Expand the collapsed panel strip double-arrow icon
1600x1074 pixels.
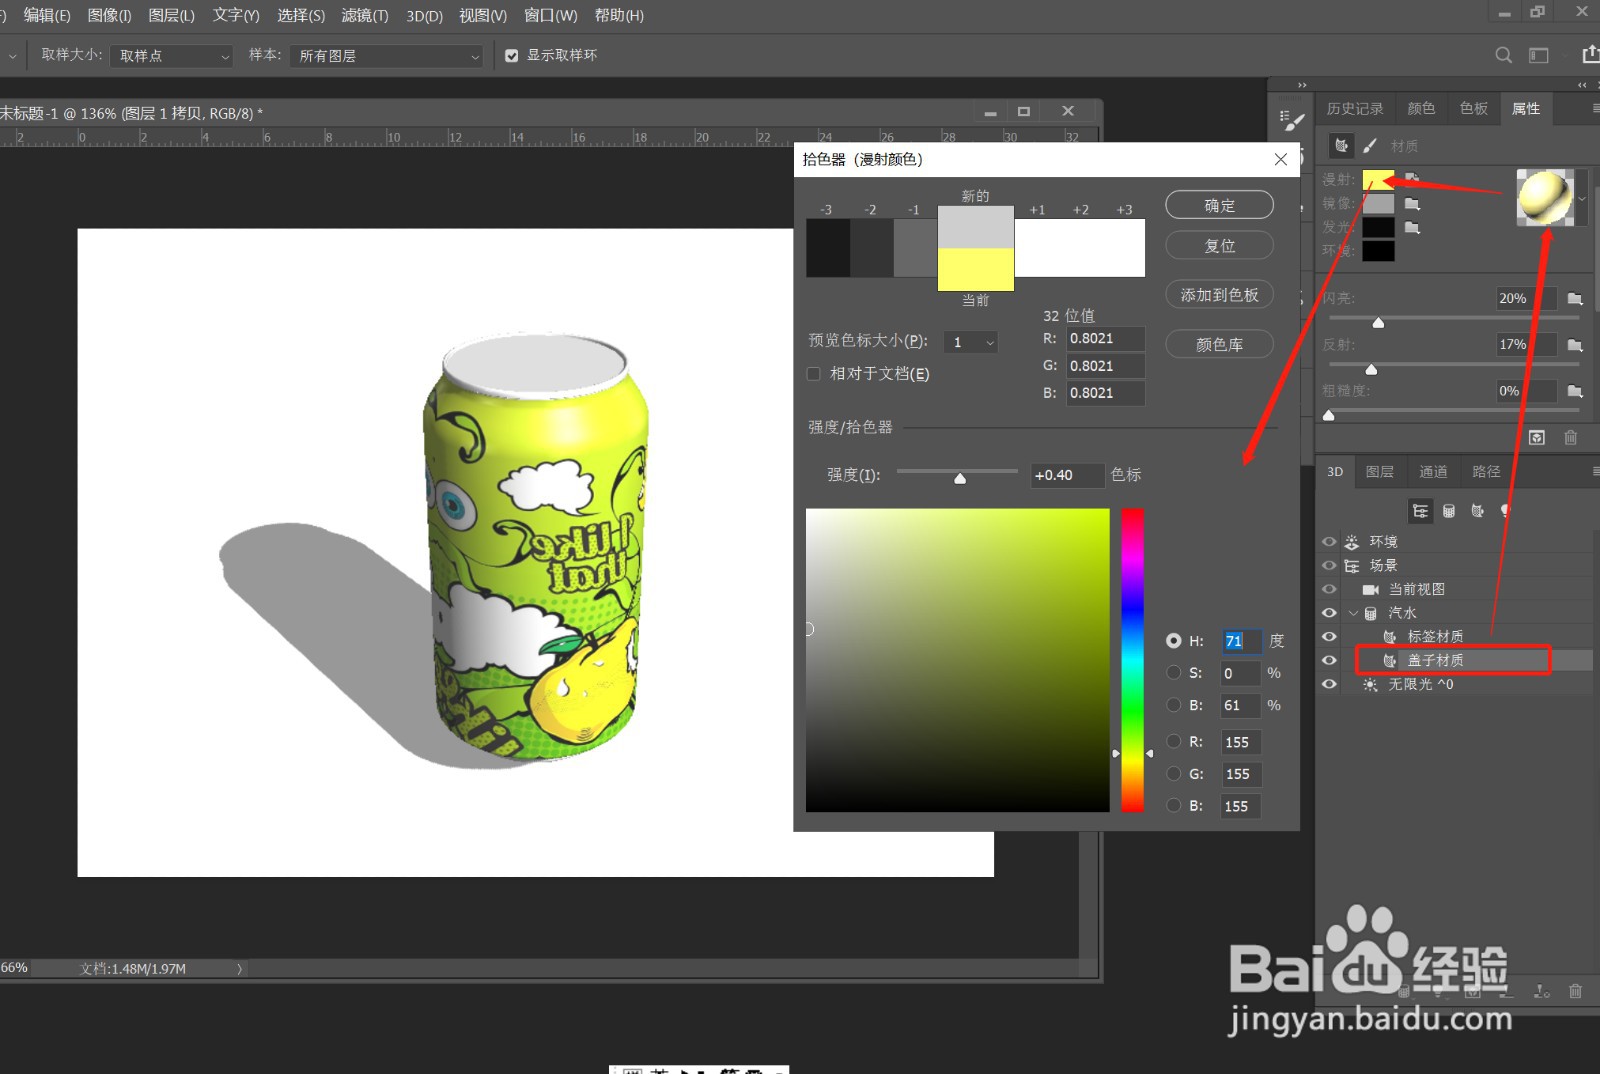[1302, 85]
